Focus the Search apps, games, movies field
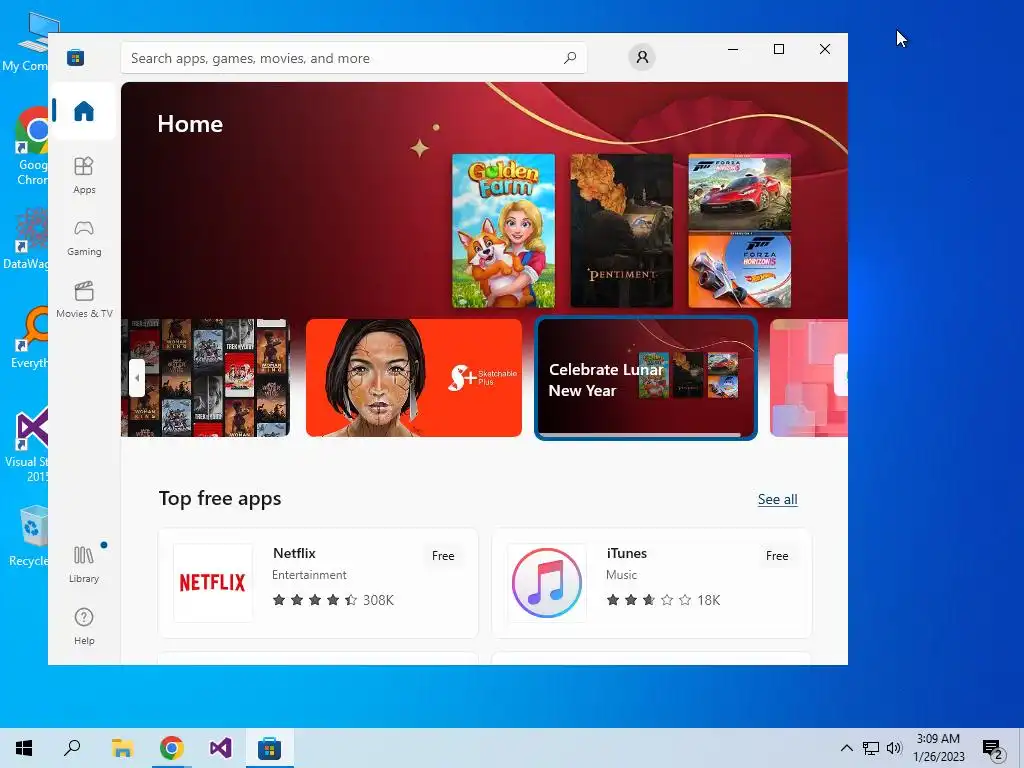 (353, 57)
